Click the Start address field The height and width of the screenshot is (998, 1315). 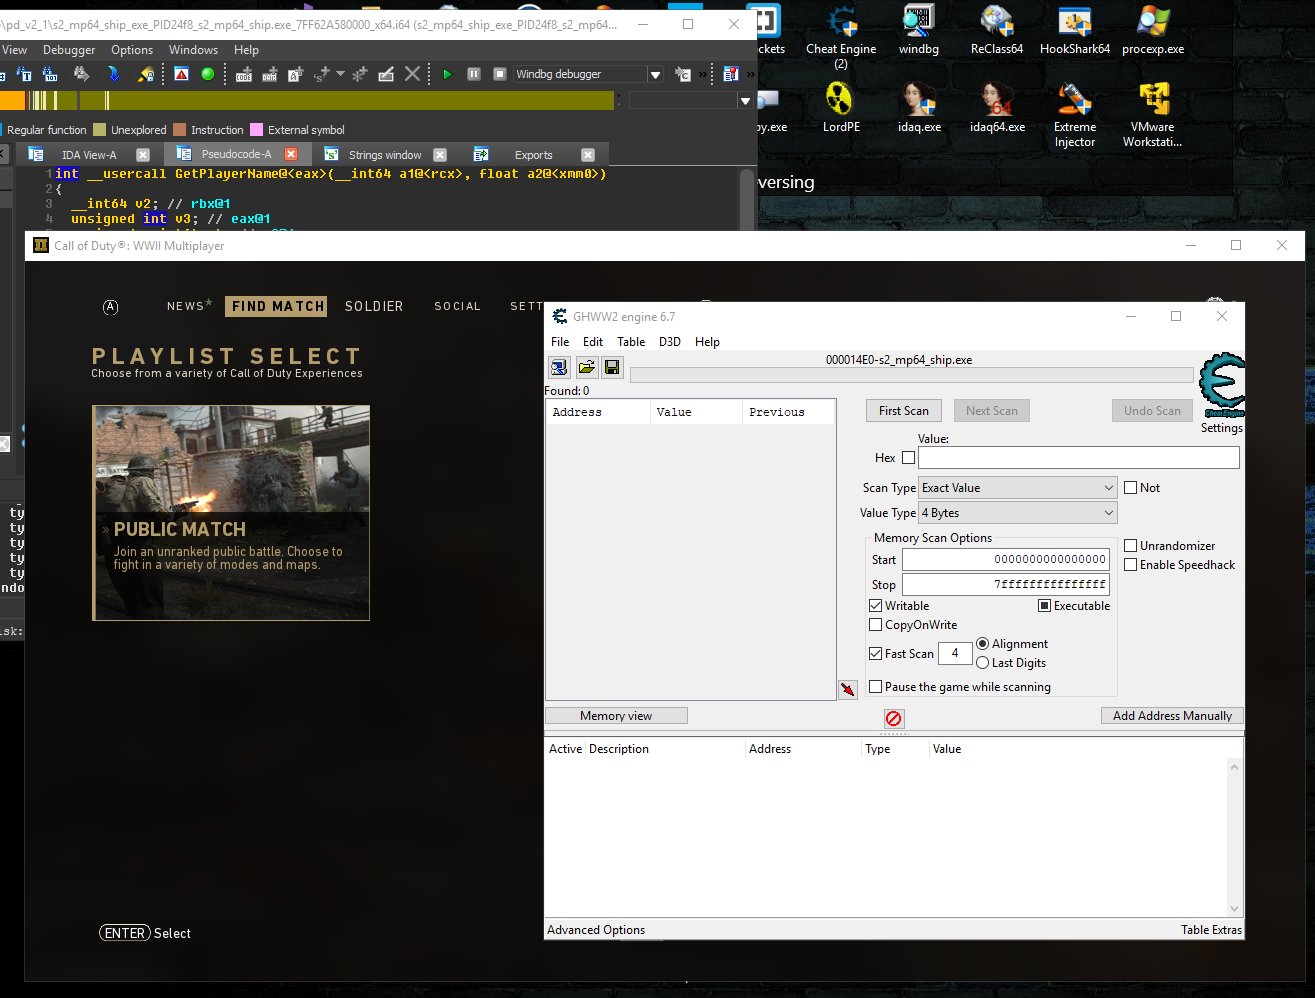[1005, 560]
